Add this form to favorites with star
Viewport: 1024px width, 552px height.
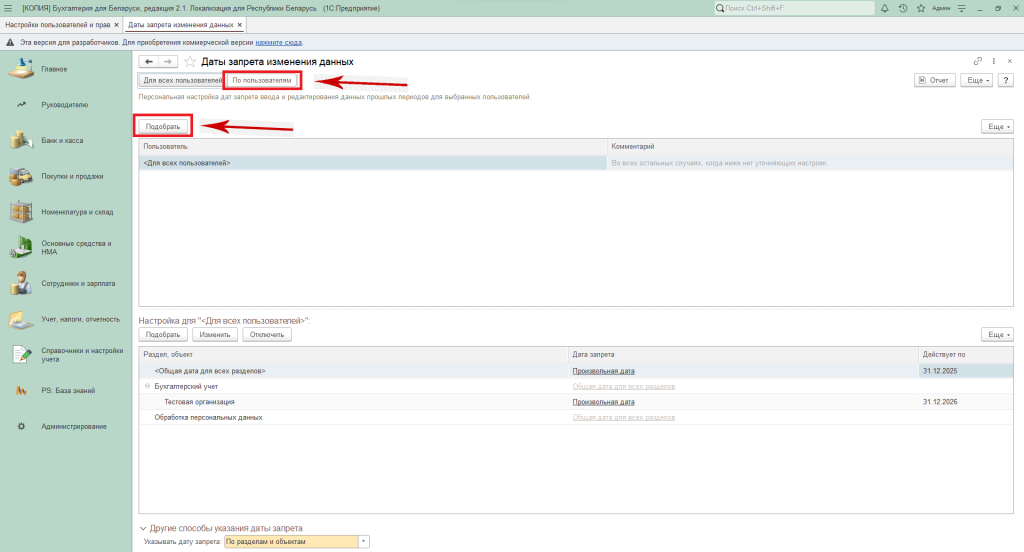tap(190, 61)
